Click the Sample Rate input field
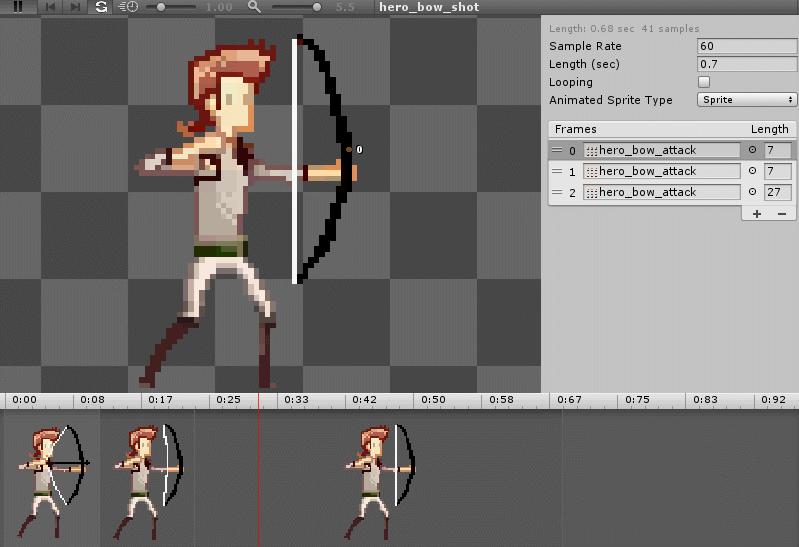Viewport: 799px width, 547px height. pyautogui.click(x=746, y=46)
